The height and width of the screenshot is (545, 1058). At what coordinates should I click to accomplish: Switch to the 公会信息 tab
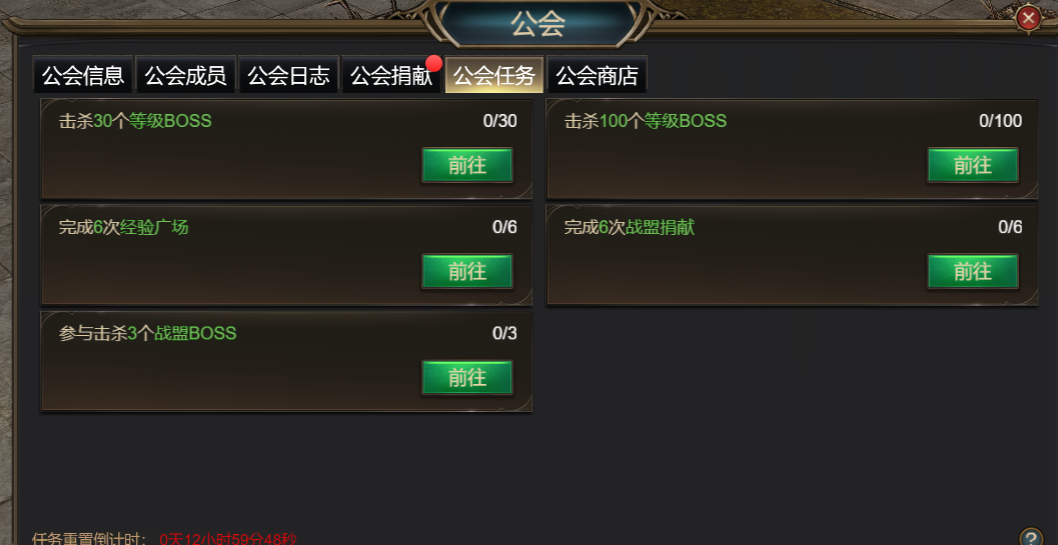click(83, 76)
